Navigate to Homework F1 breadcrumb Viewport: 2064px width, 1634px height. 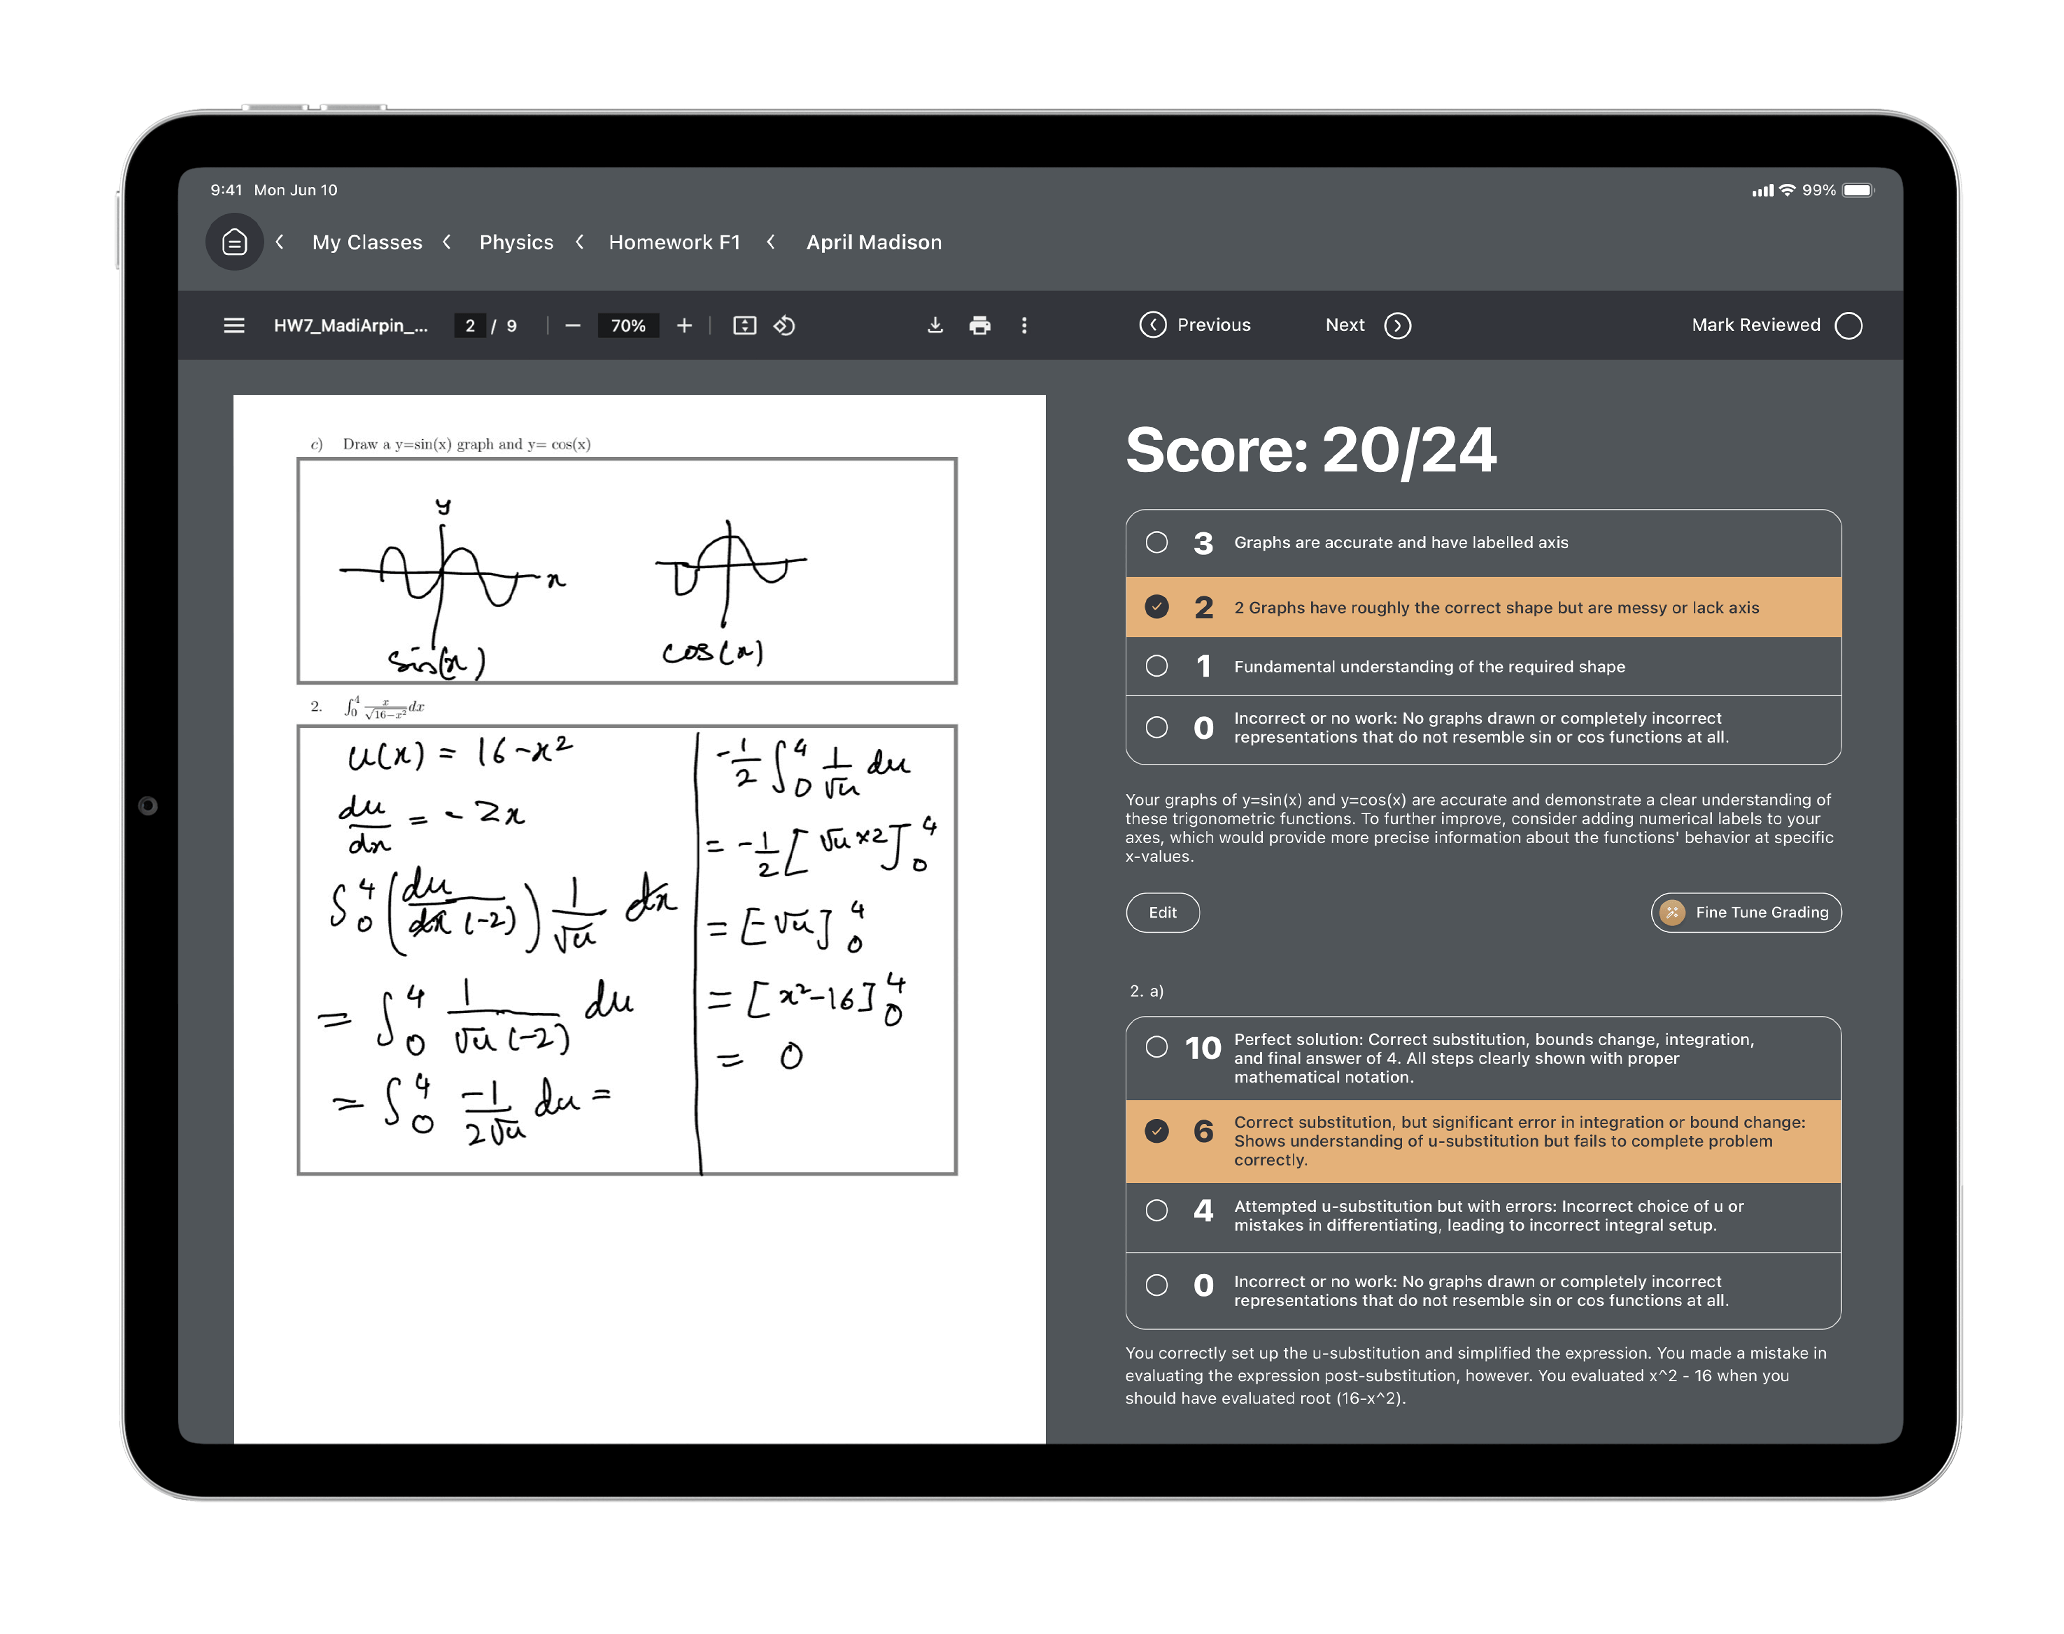click(674, 242)
